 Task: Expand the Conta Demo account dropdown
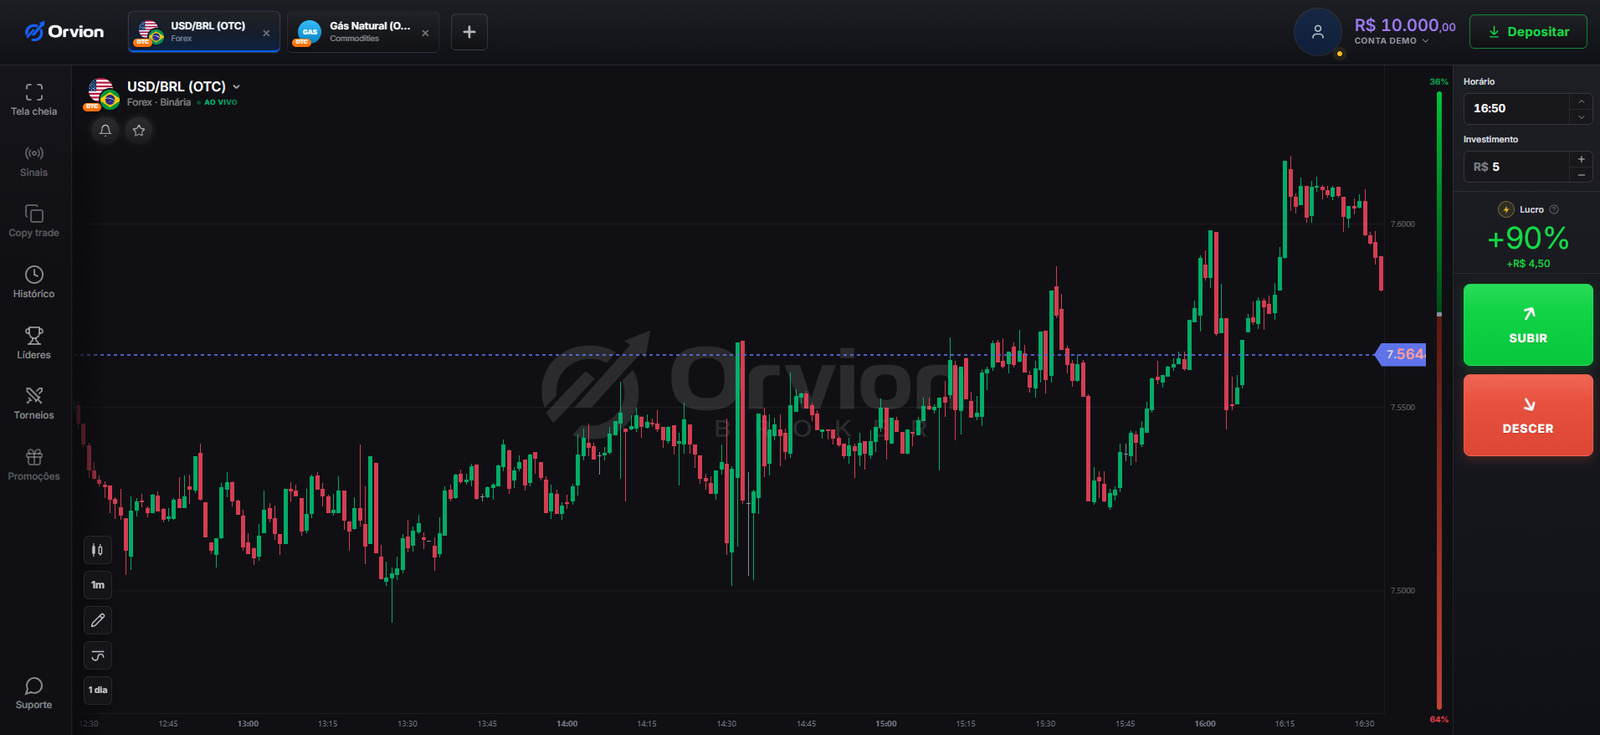click(x=1392, y=41)
